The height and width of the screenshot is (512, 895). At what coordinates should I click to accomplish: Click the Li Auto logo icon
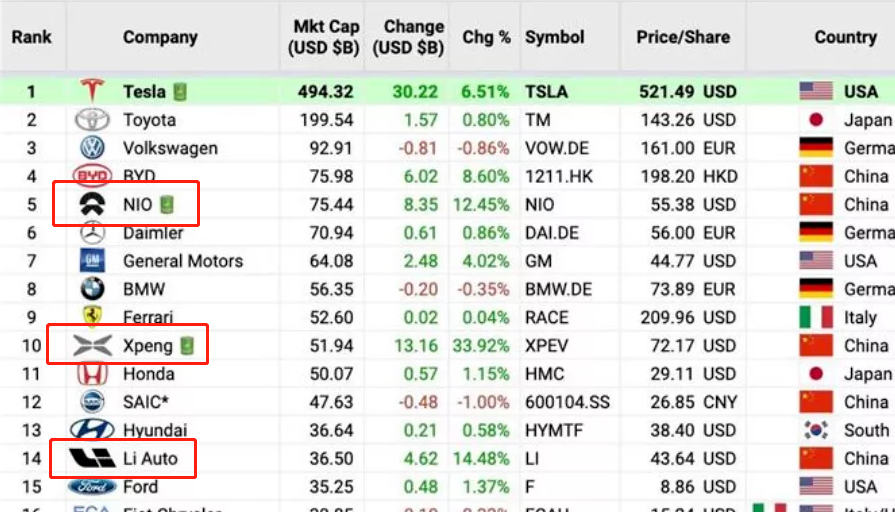(x=92, y=459)
